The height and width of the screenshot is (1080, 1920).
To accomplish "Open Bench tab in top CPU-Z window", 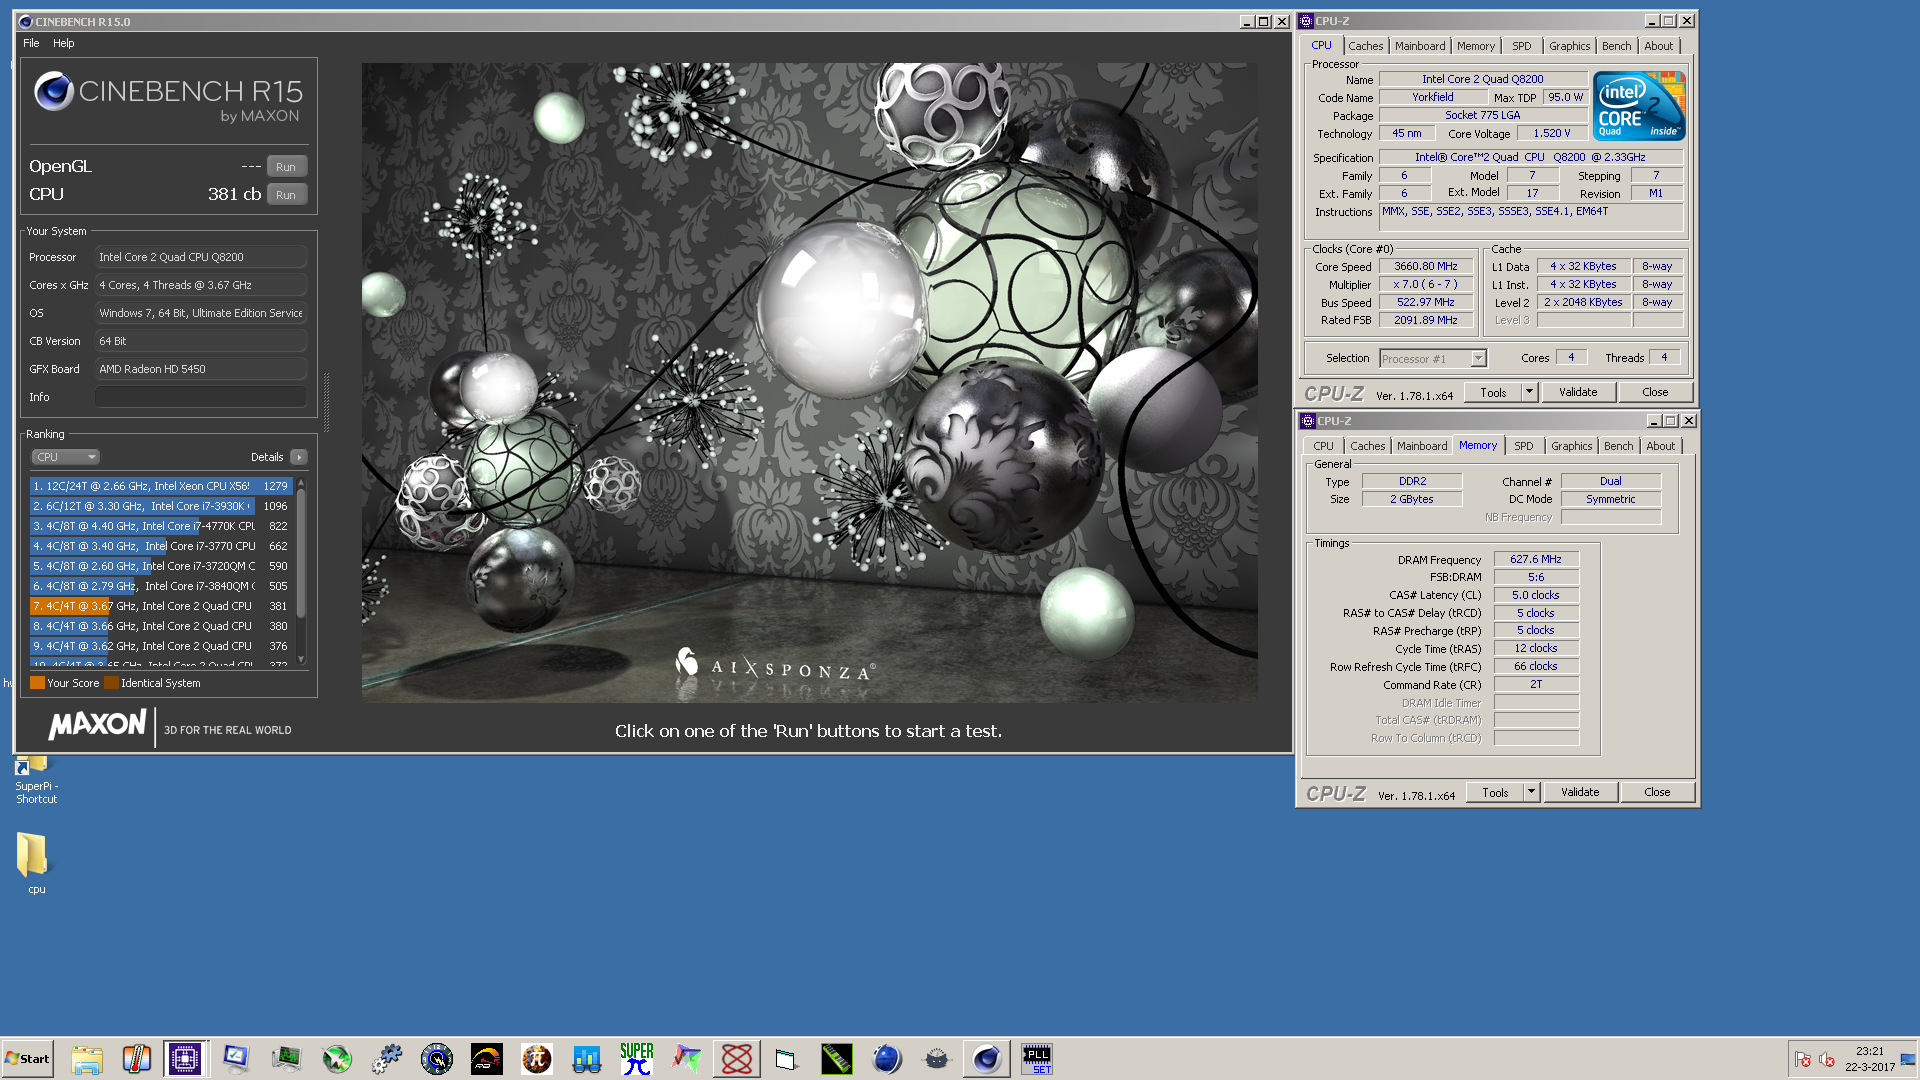I will click(1616, 46).
